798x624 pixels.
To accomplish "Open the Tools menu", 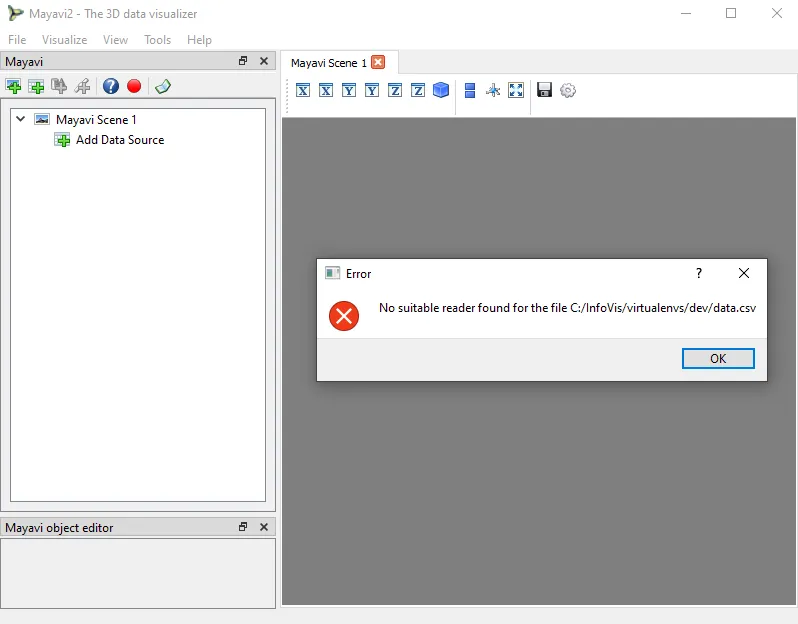I will pyautogui.click(x=157, y=40).
